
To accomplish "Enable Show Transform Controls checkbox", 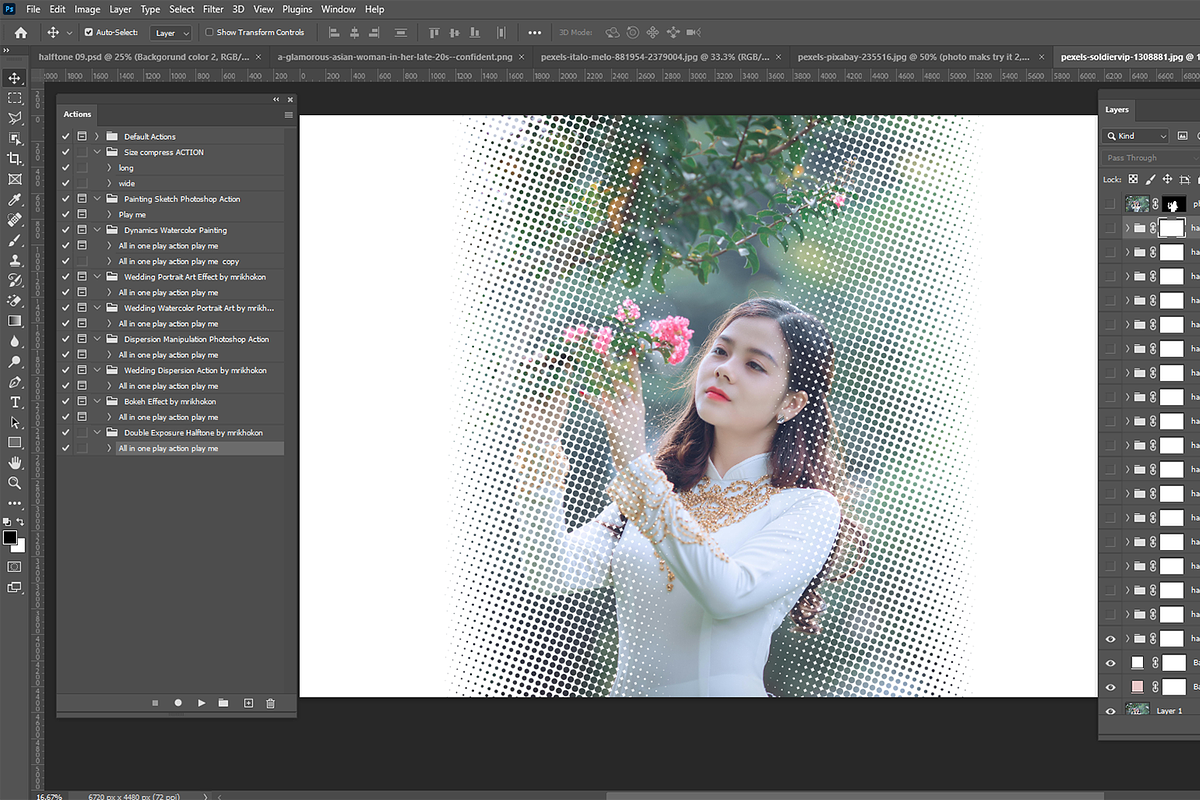I will tap(209, 32).
